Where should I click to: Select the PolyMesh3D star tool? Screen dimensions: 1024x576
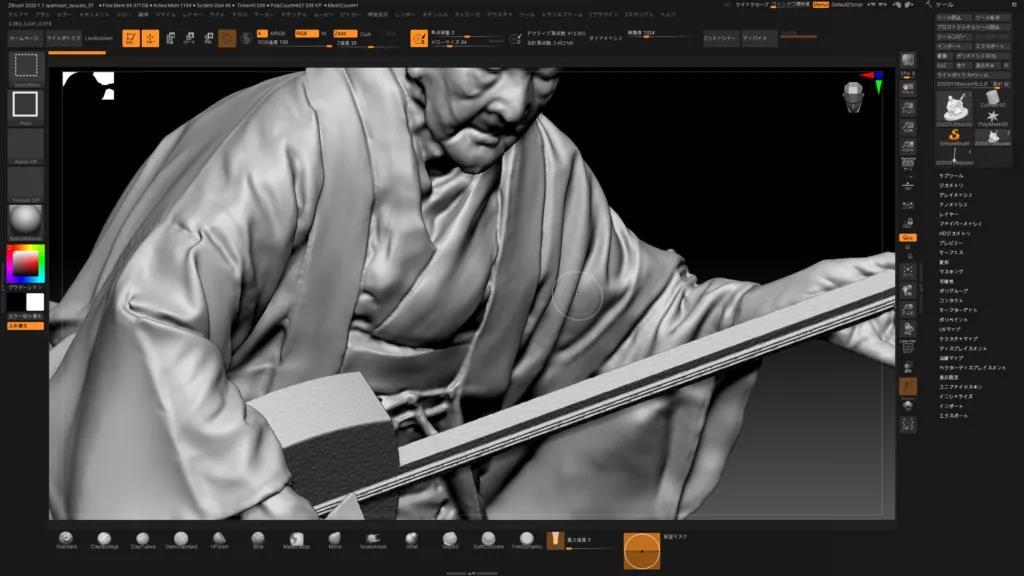tap(993, 119)
